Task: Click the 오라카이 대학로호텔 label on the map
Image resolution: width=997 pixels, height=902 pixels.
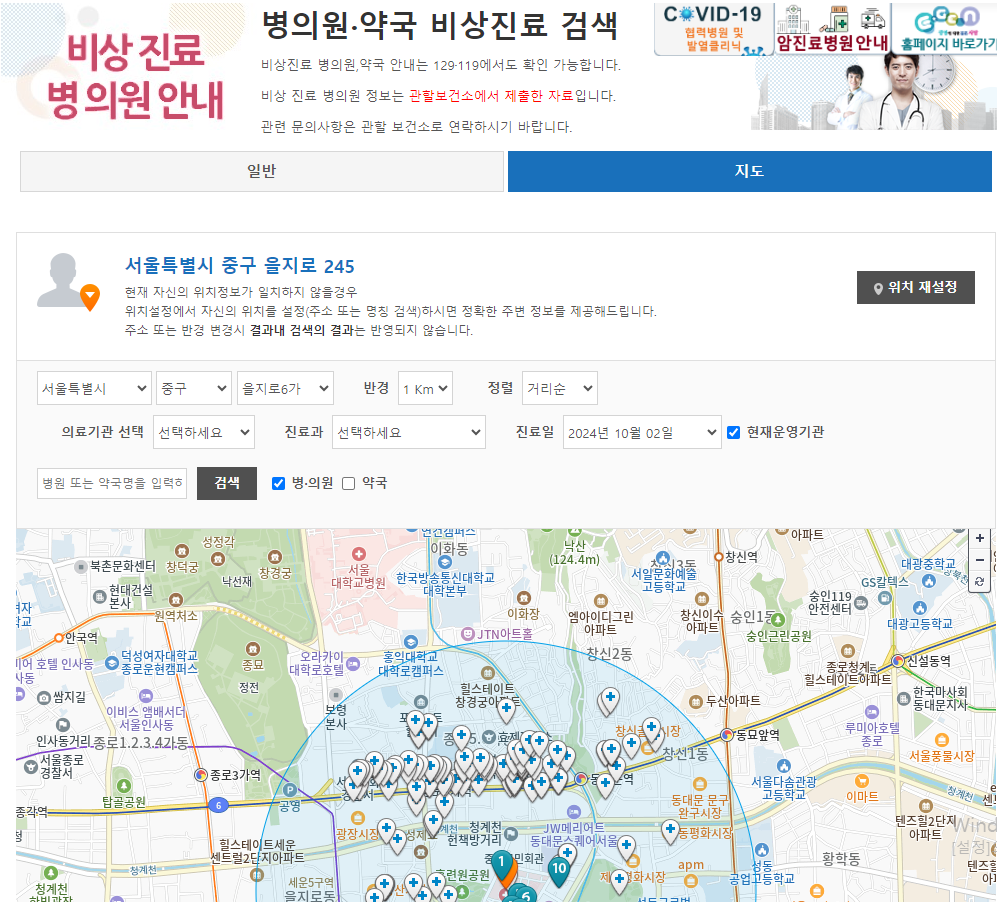Action: 317,663
